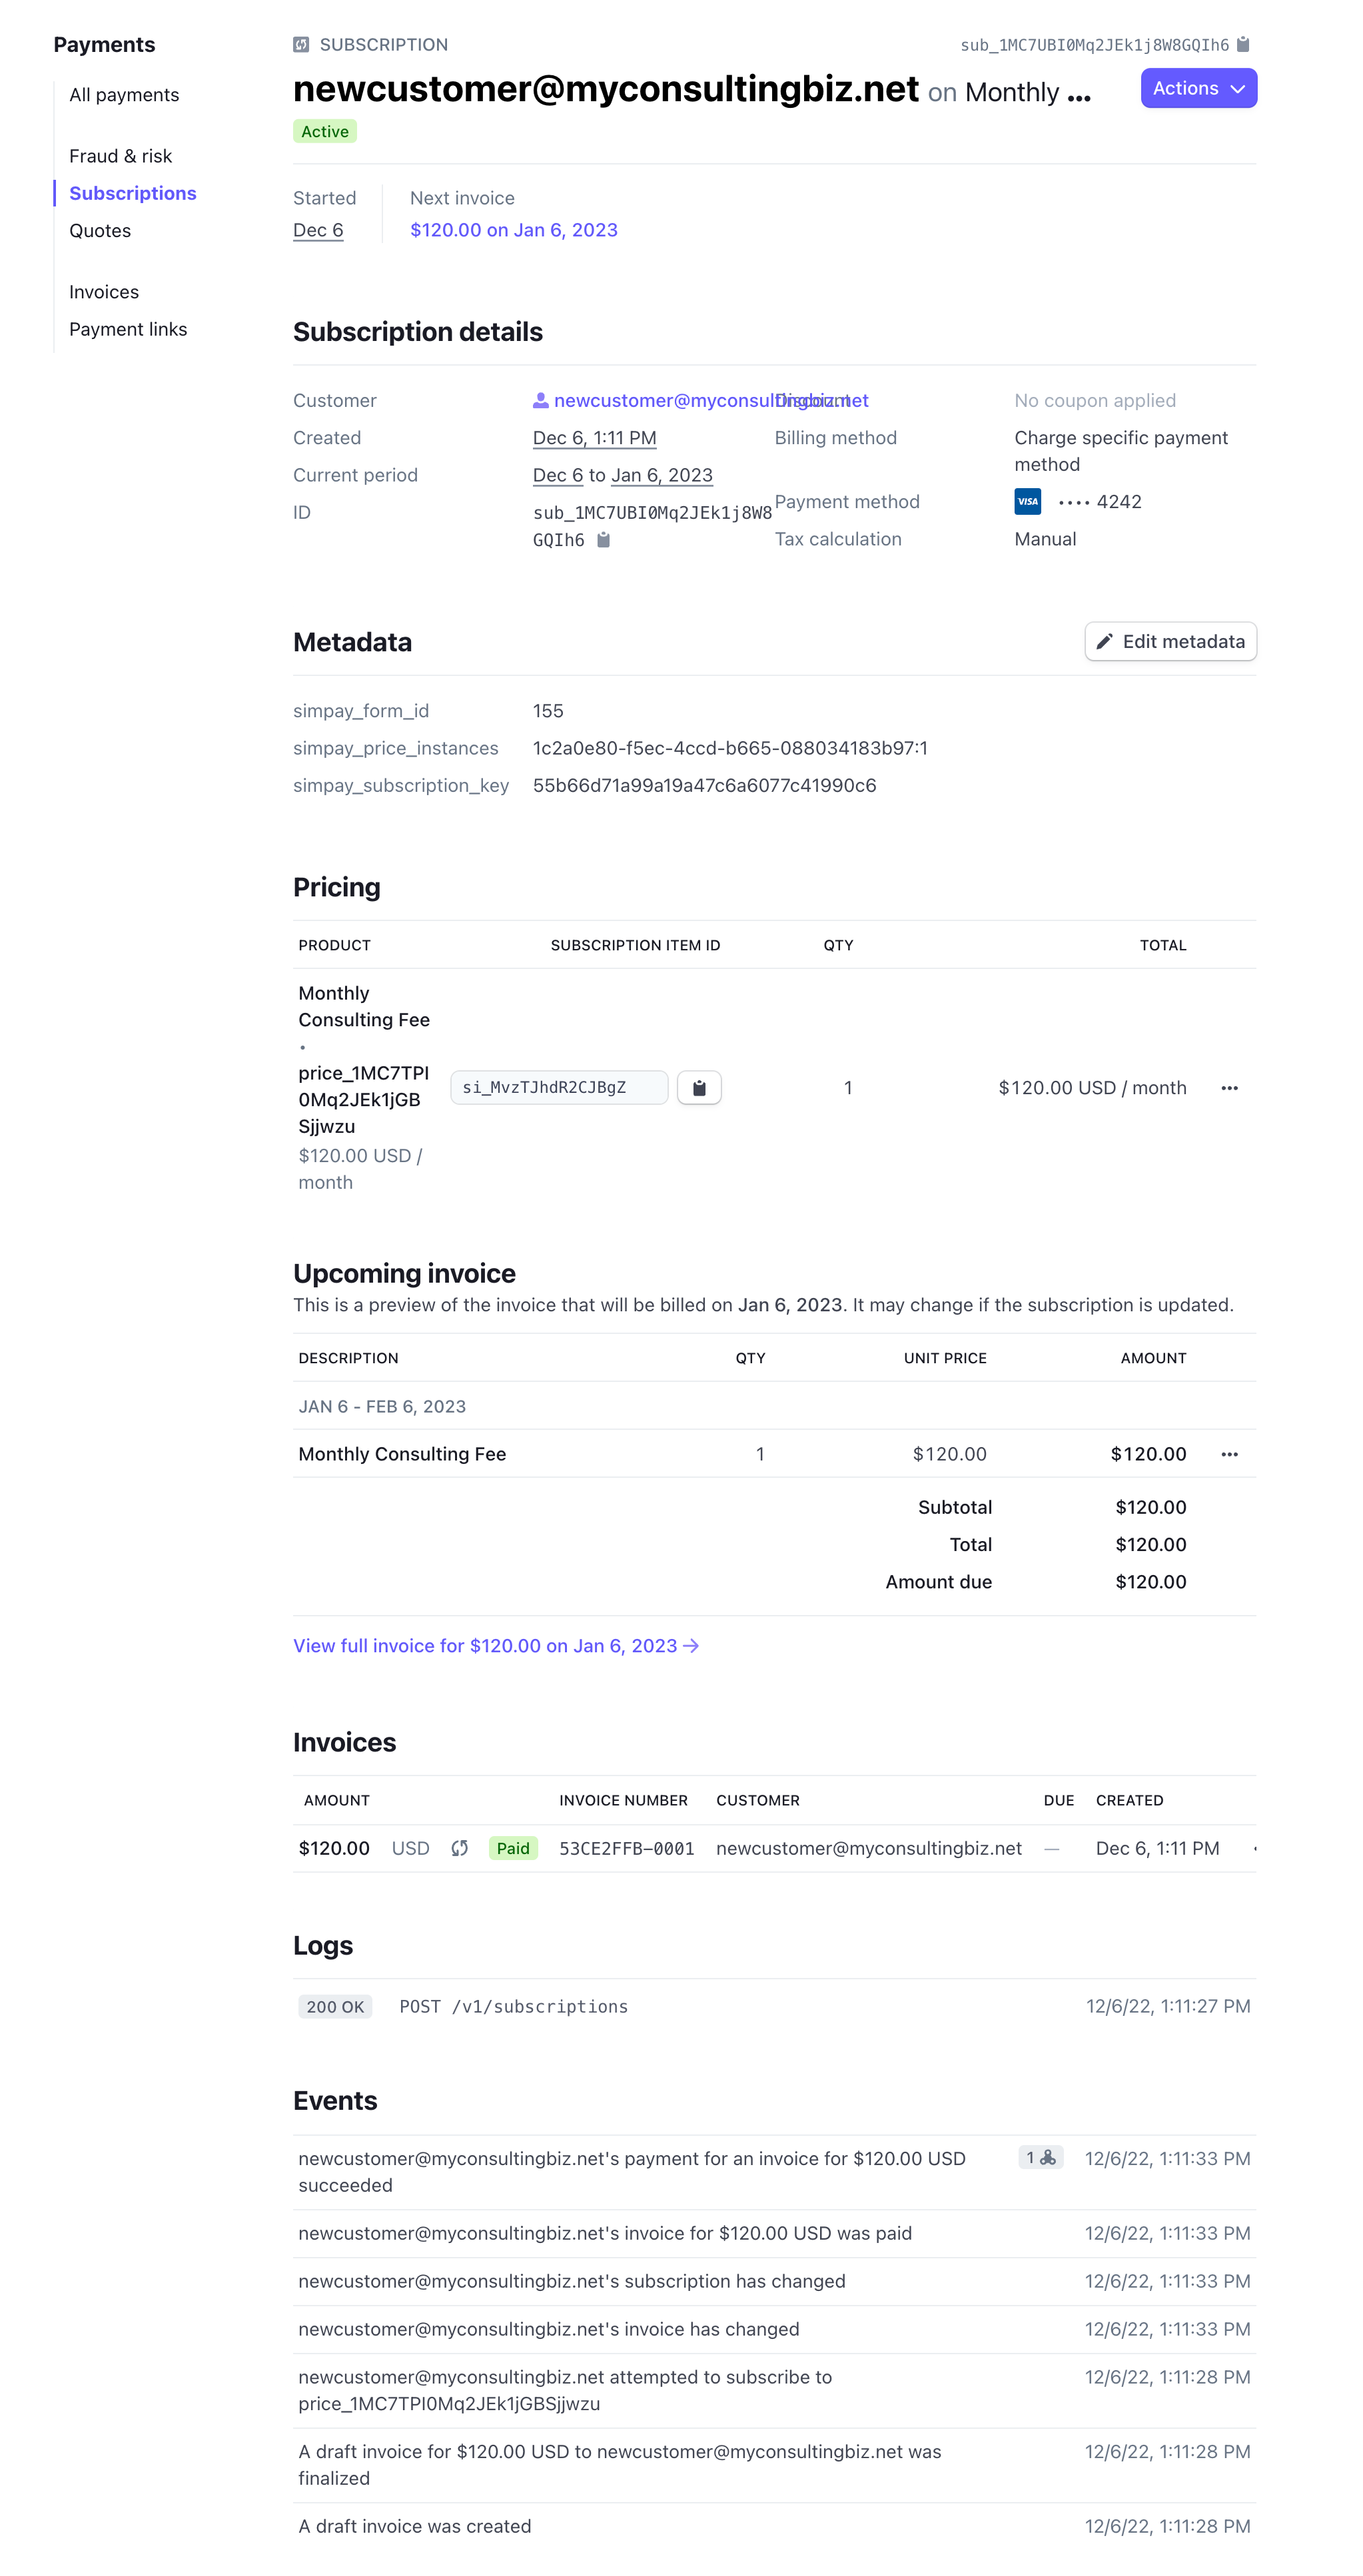Select Payment links in the sidebar
Image resolution: width=1363 pixels, height=2576 pixels.
tap(128, 328)
